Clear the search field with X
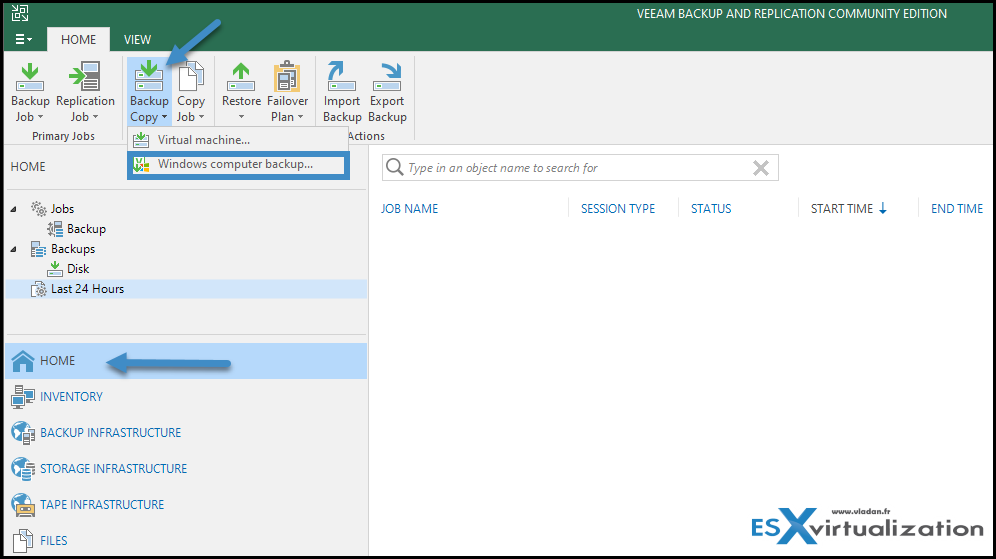The image size is (996, 559). 760,168
